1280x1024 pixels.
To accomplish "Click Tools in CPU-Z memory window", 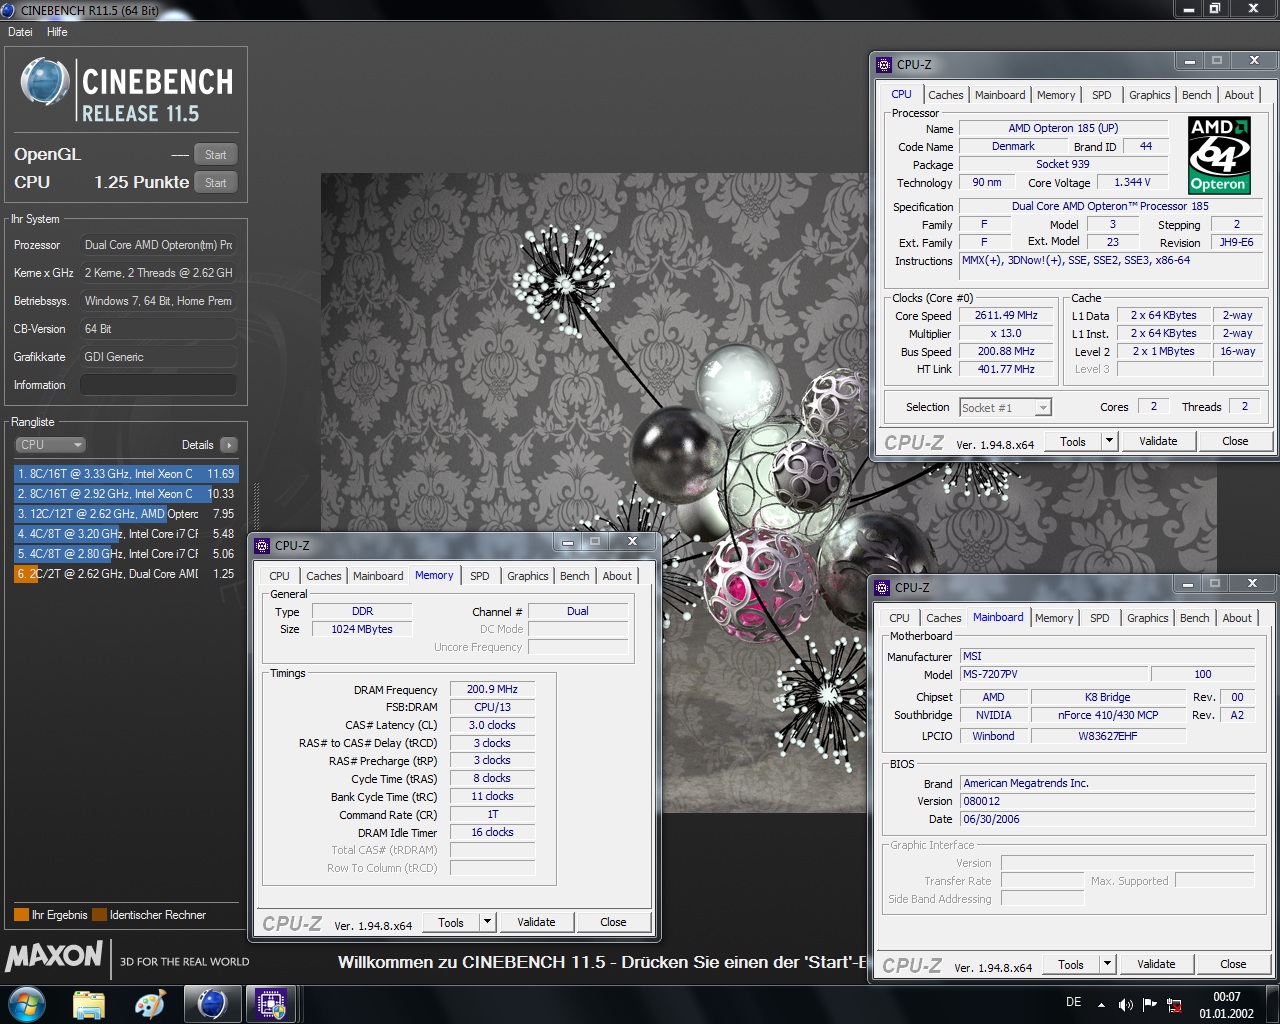I will 451,922.
